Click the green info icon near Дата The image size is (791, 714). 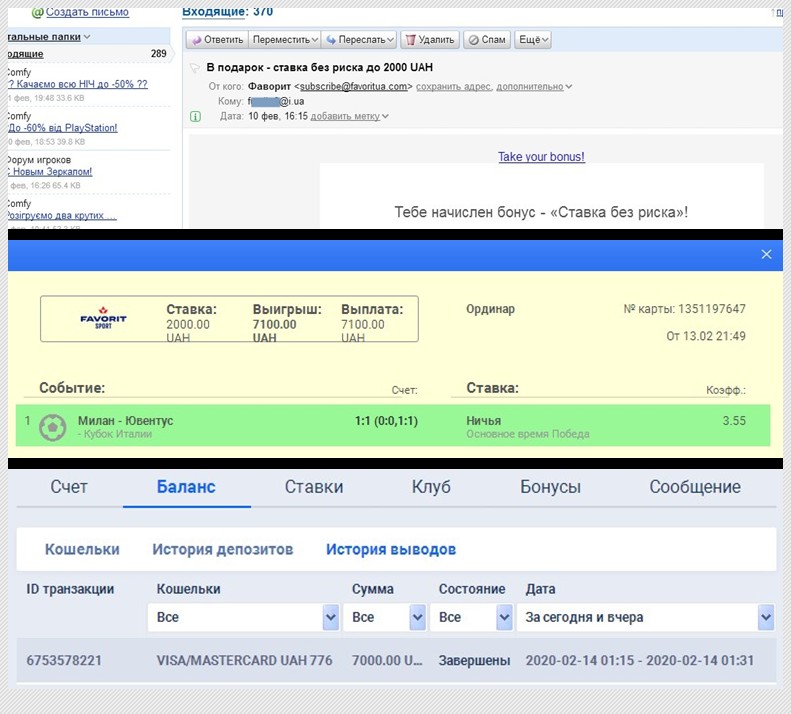click(x=195, y=117)
